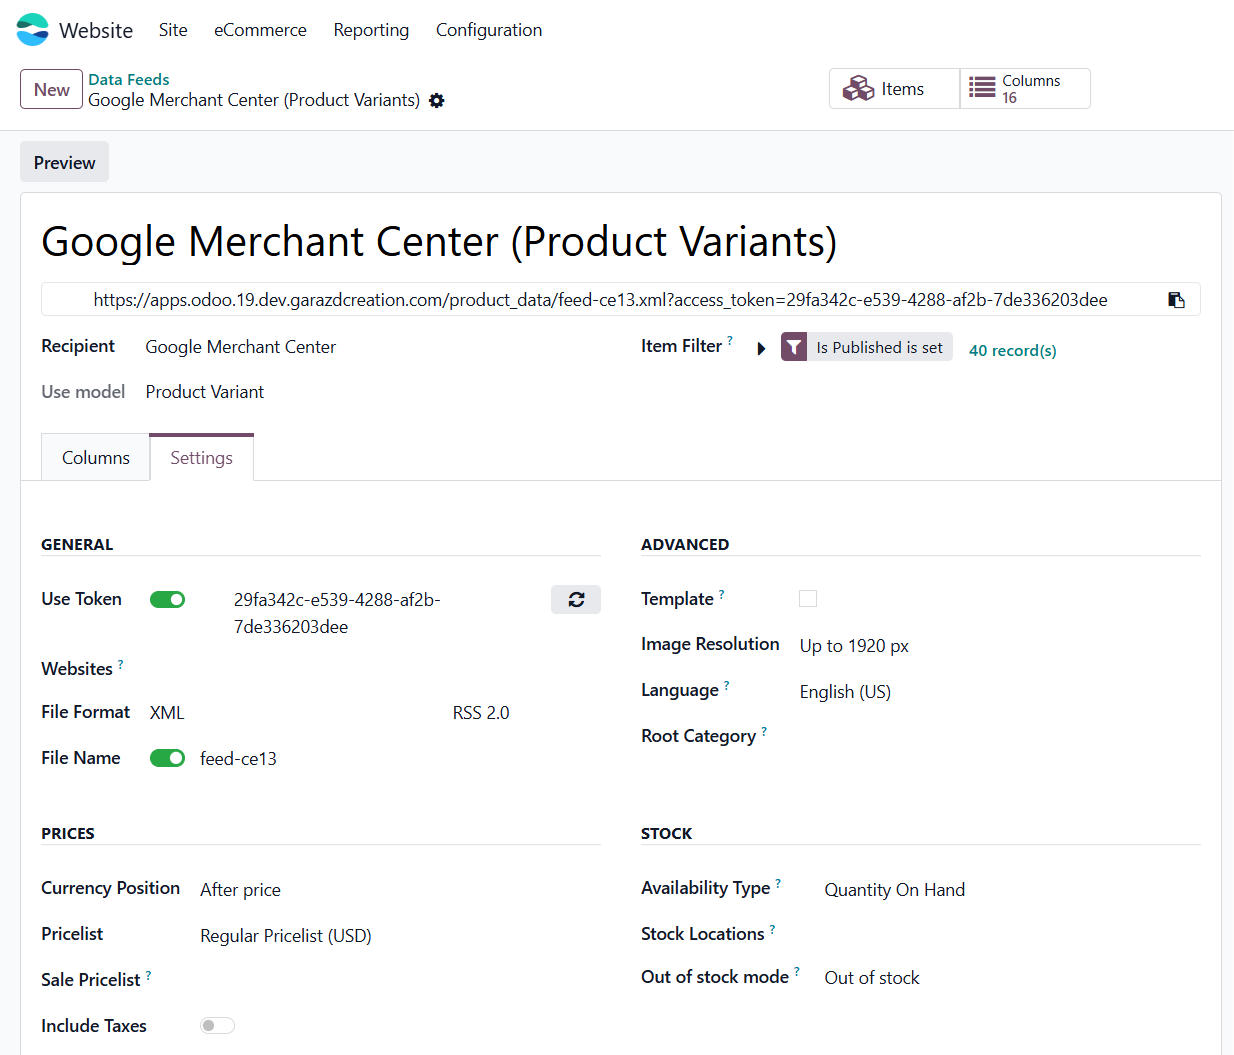The width and height of the screenshot is (1234, 1055).
Task: Open the eCommerce menu
Action: pyautogui.click(x=260, y=30)
